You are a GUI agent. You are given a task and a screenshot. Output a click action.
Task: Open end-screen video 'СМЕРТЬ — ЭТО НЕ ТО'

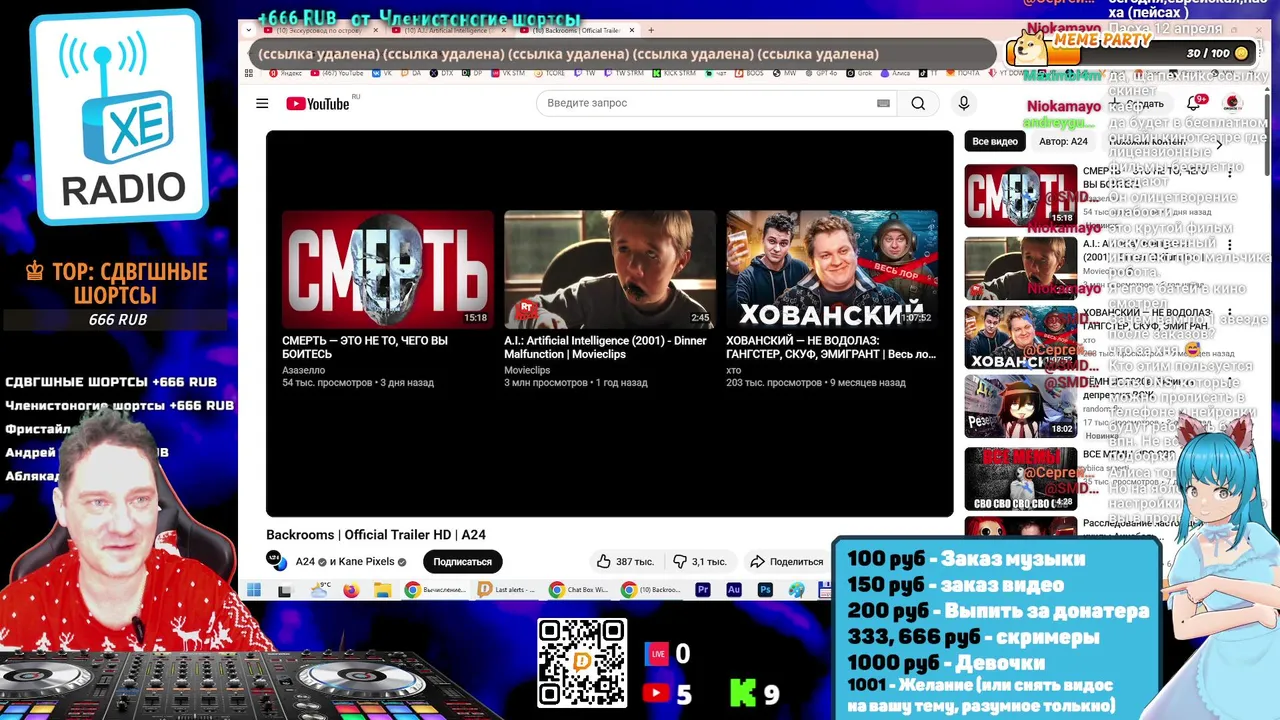(x=388, y=269)
